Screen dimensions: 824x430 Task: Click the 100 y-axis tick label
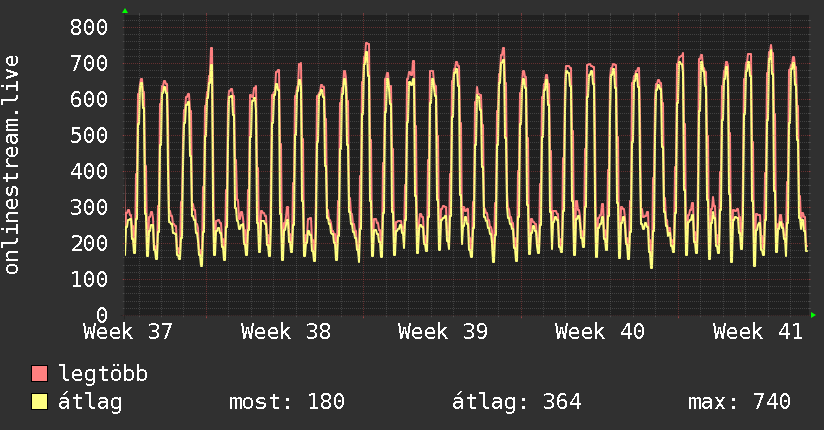(89, 279)
